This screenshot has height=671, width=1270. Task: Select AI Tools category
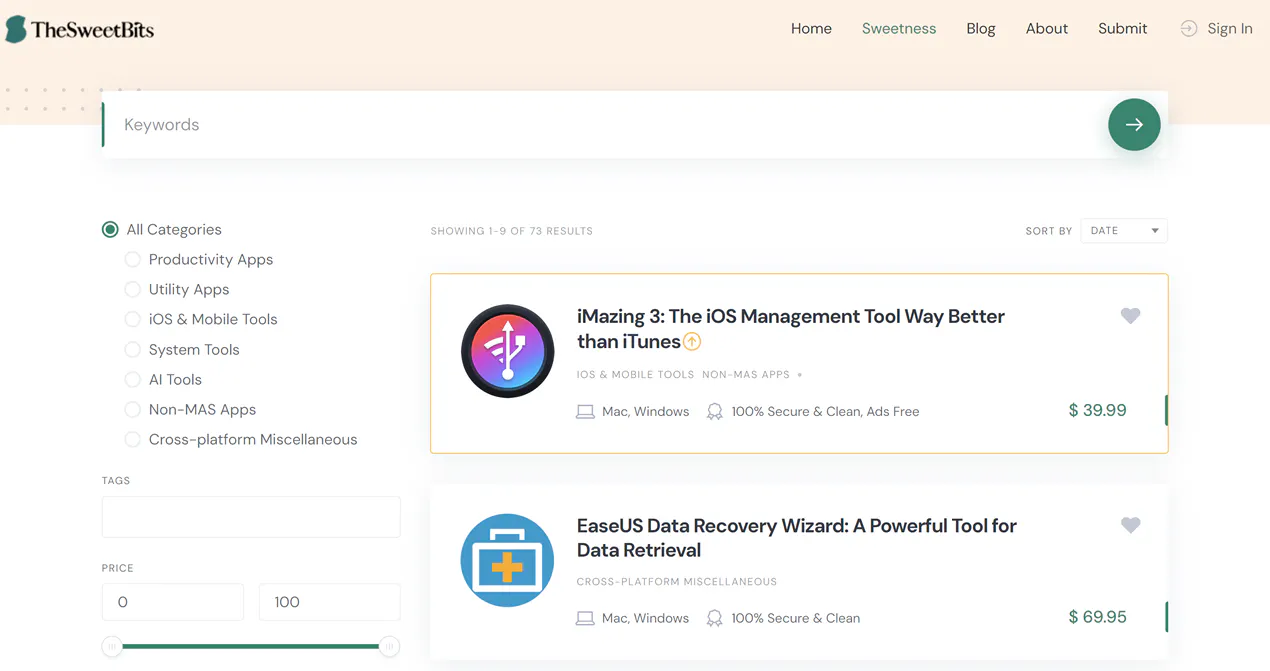(x=164, y=380)
